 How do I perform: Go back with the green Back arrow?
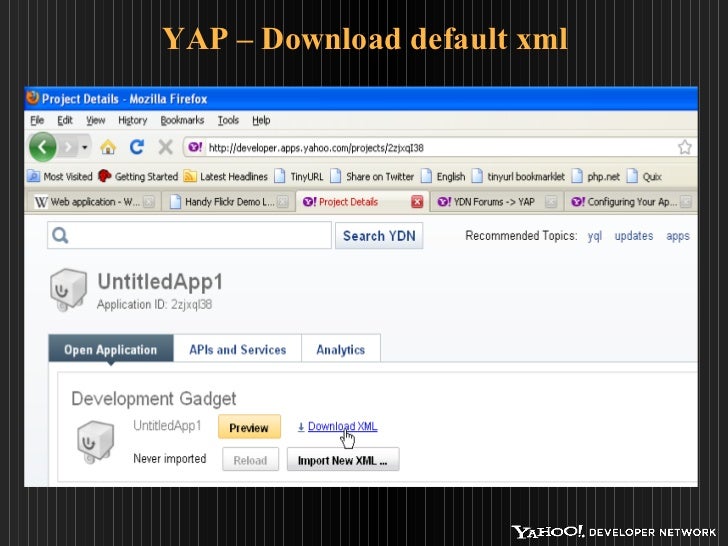43,147
